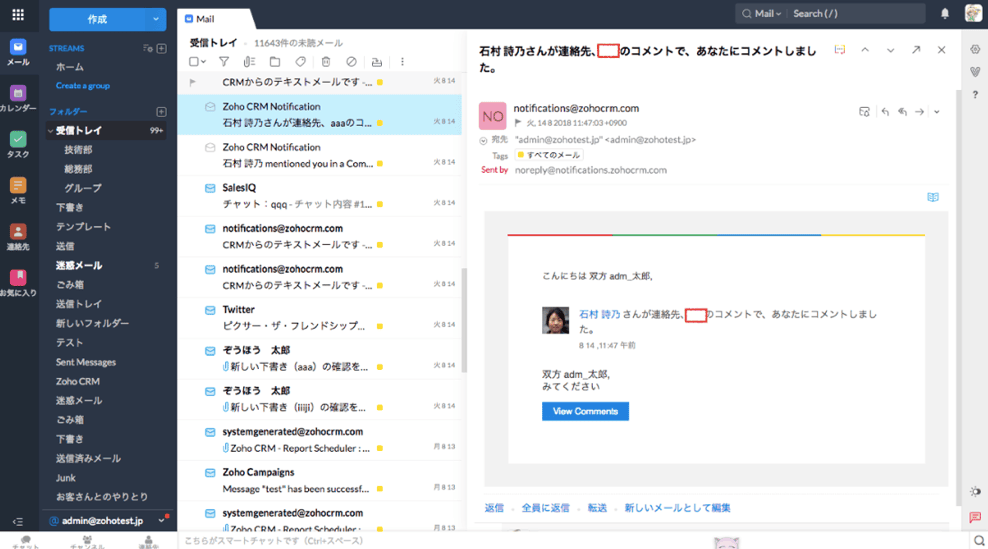Click the notification bell icon
This screenshot has width=988, height=549.
pyautogui.click(x=945, y=13)
